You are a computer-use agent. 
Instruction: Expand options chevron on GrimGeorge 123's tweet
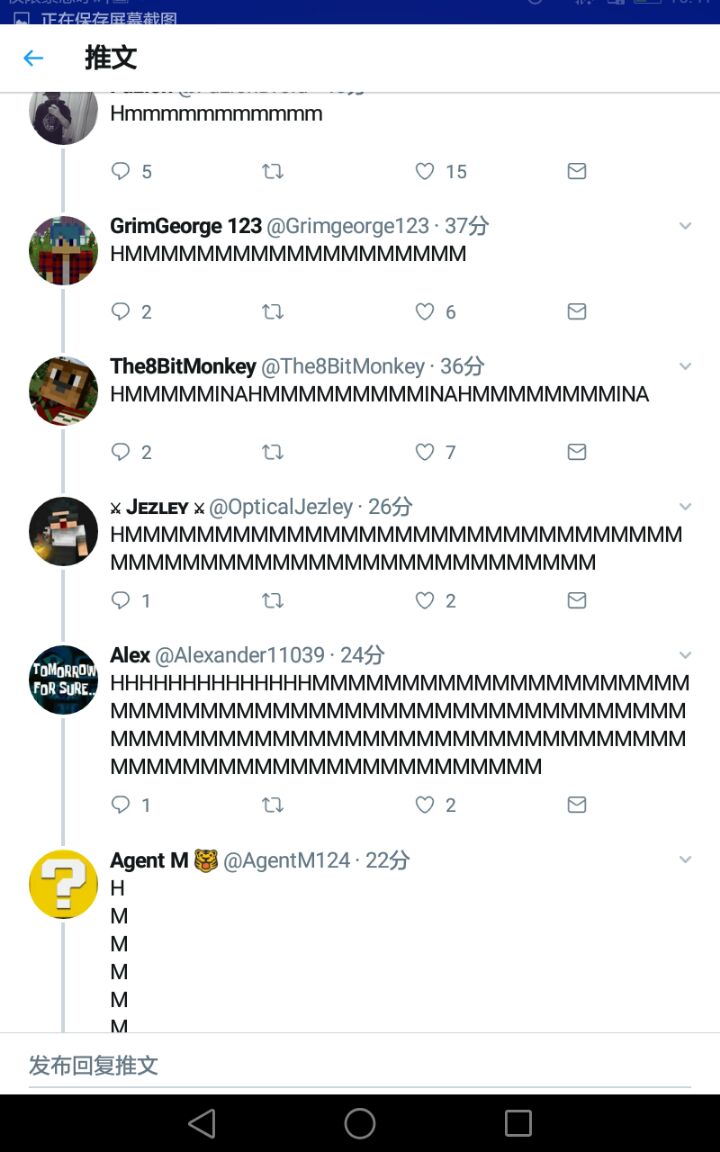pos(685,226)
